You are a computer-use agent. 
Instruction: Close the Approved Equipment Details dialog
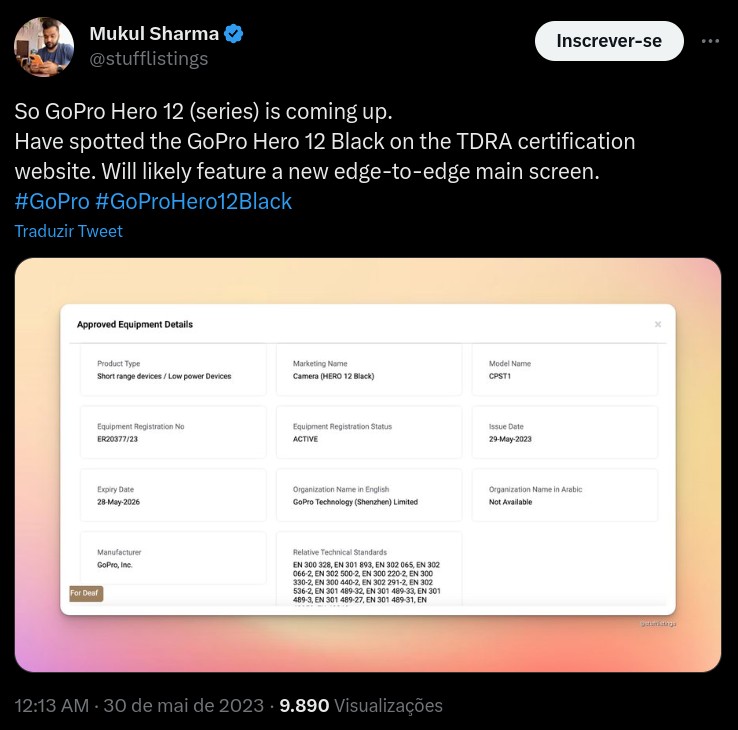(658, 324)
